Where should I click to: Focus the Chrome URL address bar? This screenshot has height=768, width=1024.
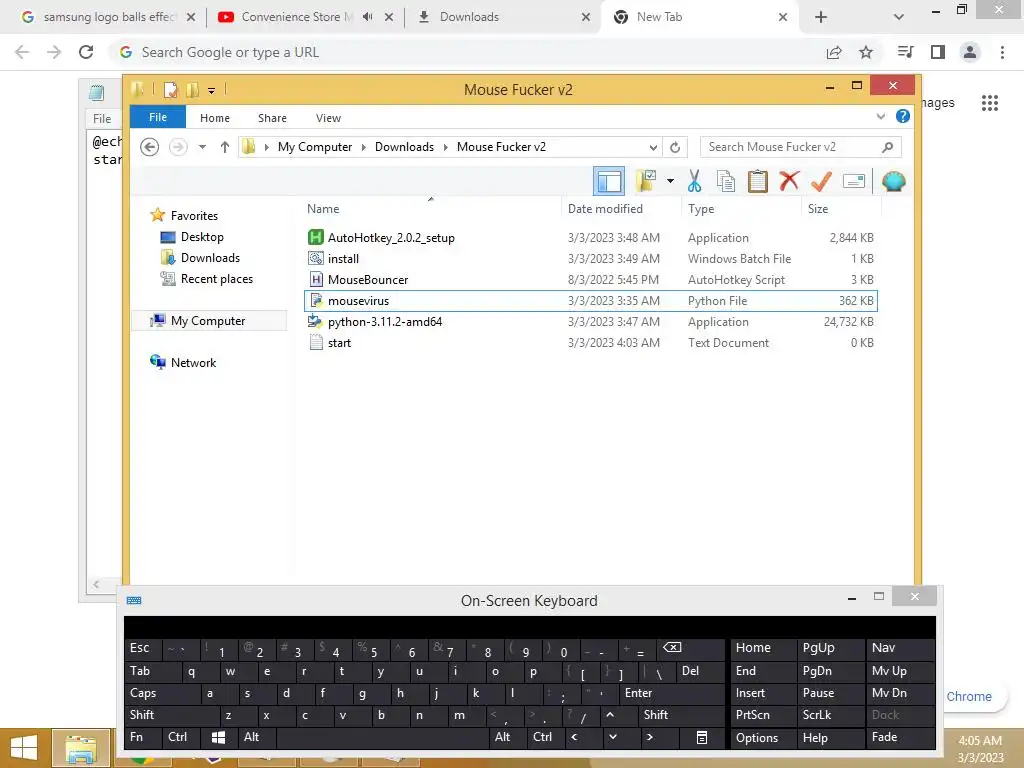pyautogui.click(x=466, y=52)
